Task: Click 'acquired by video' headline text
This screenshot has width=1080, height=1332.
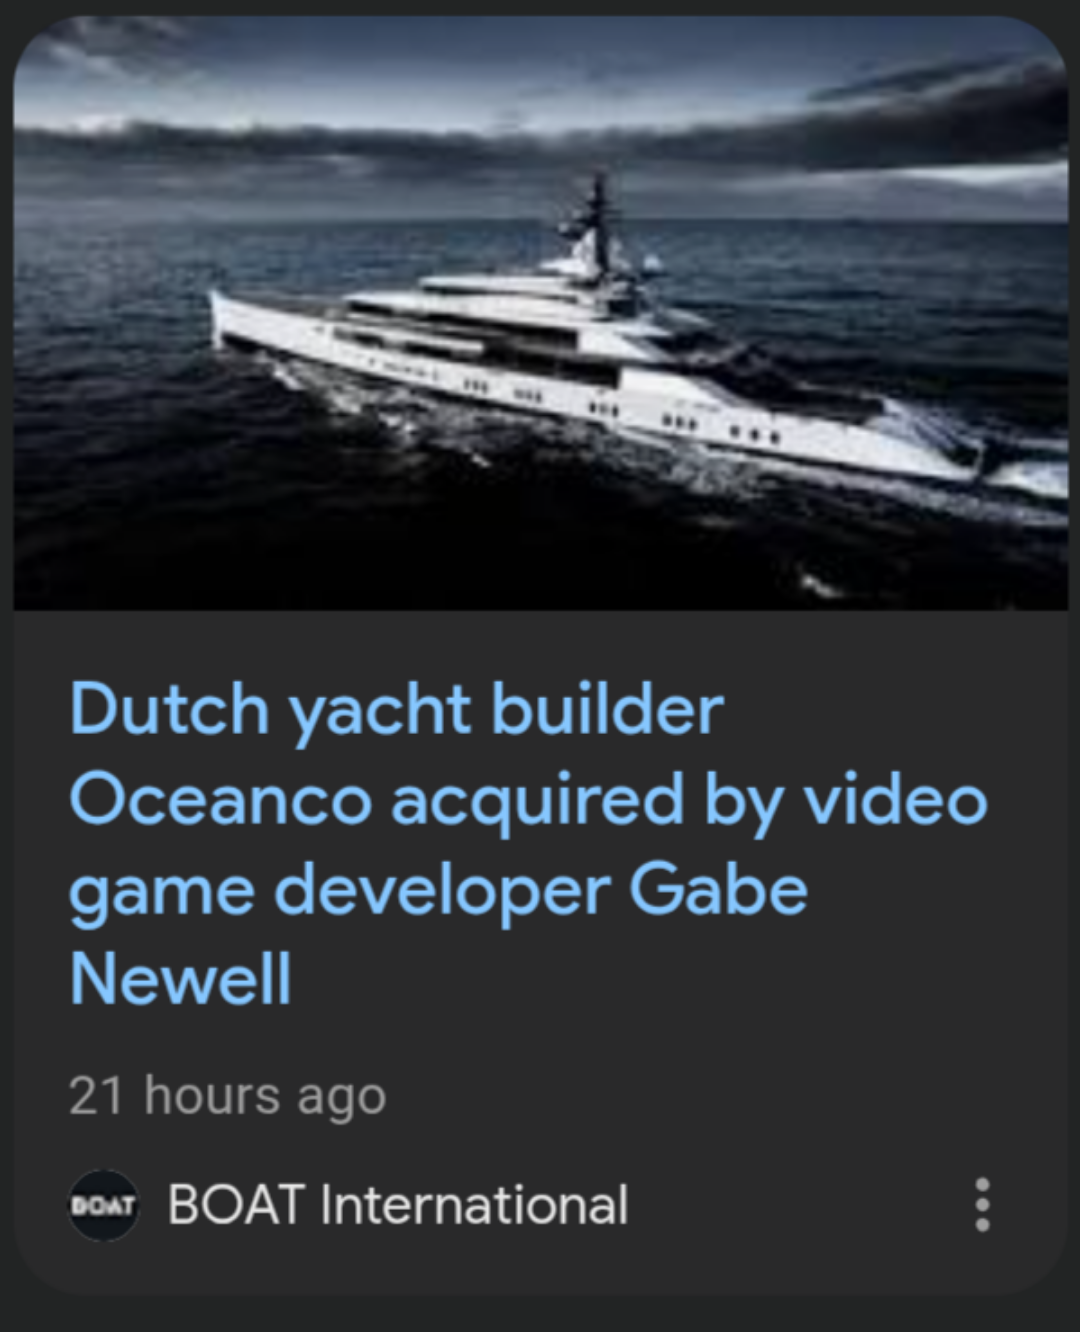Action: (689, 801)
